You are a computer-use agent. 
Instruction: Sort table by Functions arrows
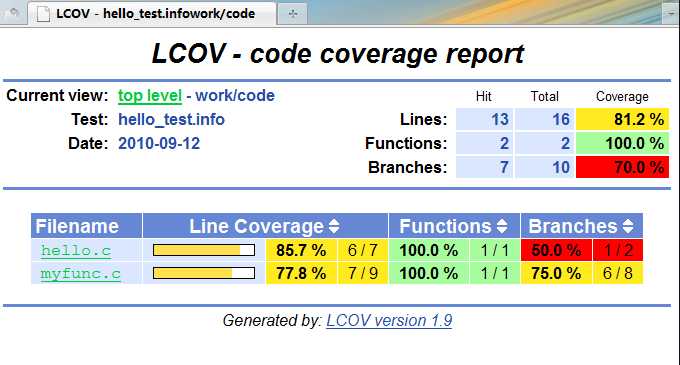pyautogui.click(x=502, y=226)
